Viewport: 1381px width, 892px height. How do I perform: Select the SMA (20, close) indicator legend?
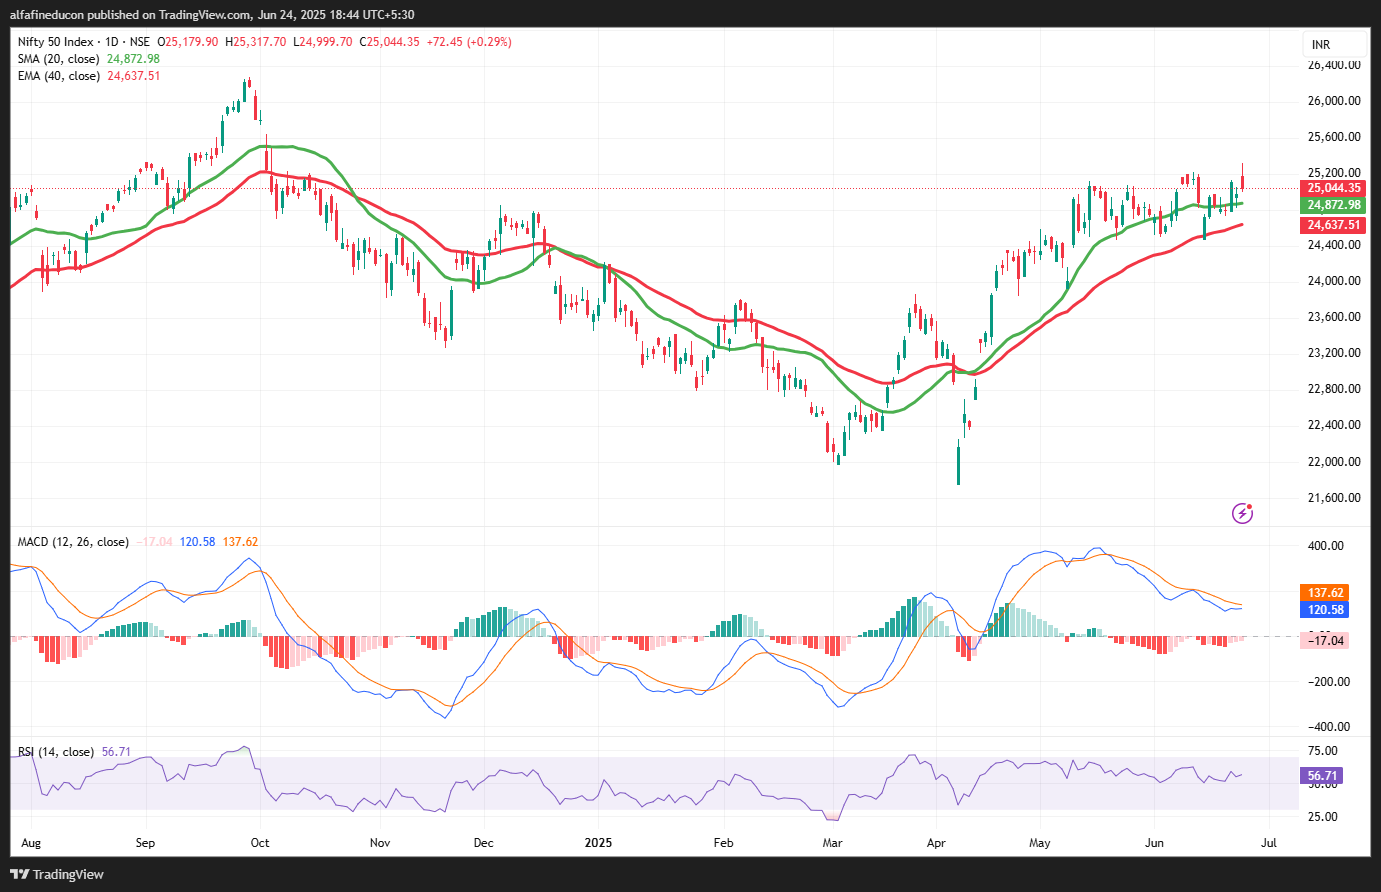point(60,59)
